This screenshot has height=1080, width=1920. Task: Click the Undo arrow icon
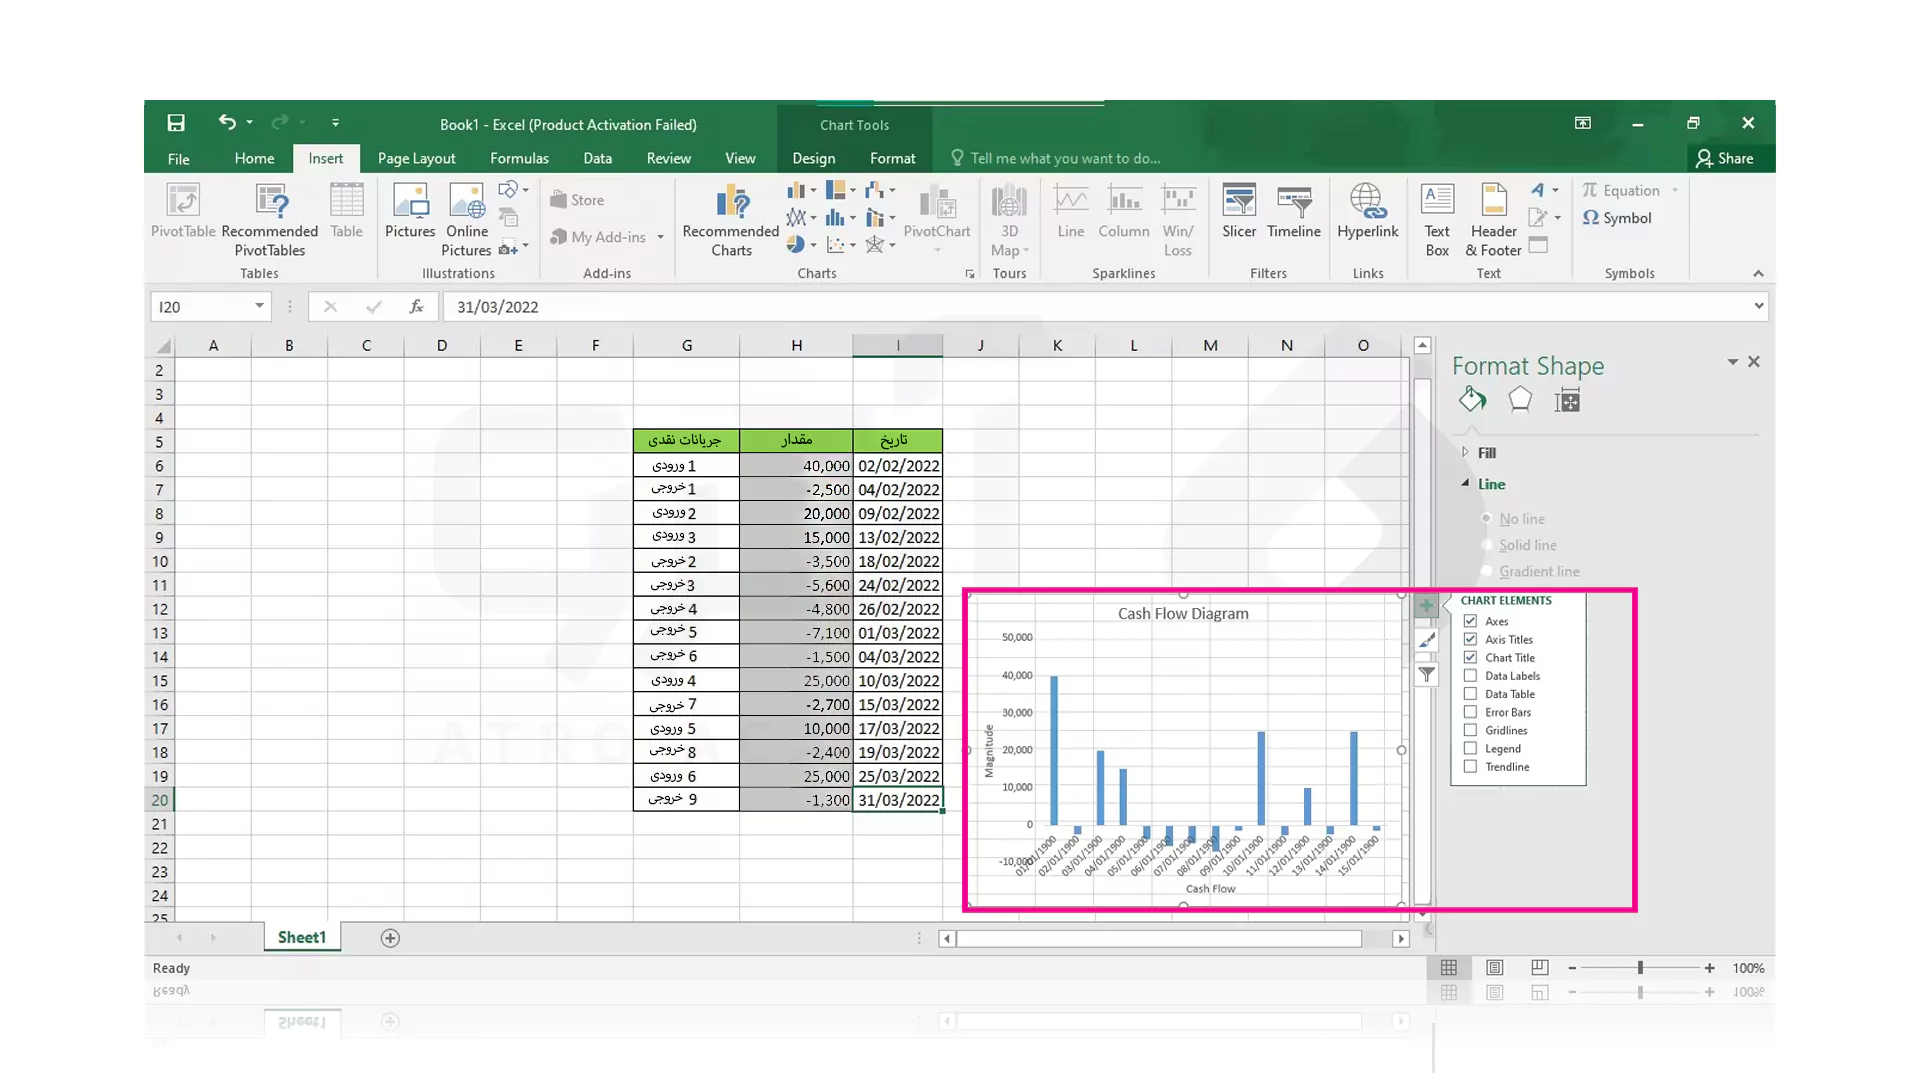pyautogui.click(x=227, y=122)
